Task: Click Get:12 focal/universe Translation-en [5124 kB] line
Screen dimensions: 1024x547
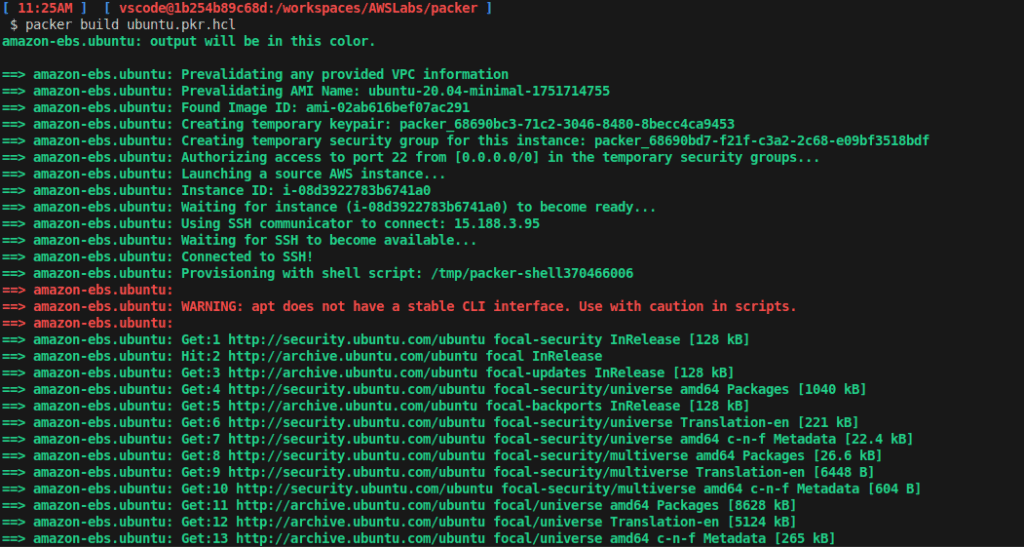Action: point(399,522)
